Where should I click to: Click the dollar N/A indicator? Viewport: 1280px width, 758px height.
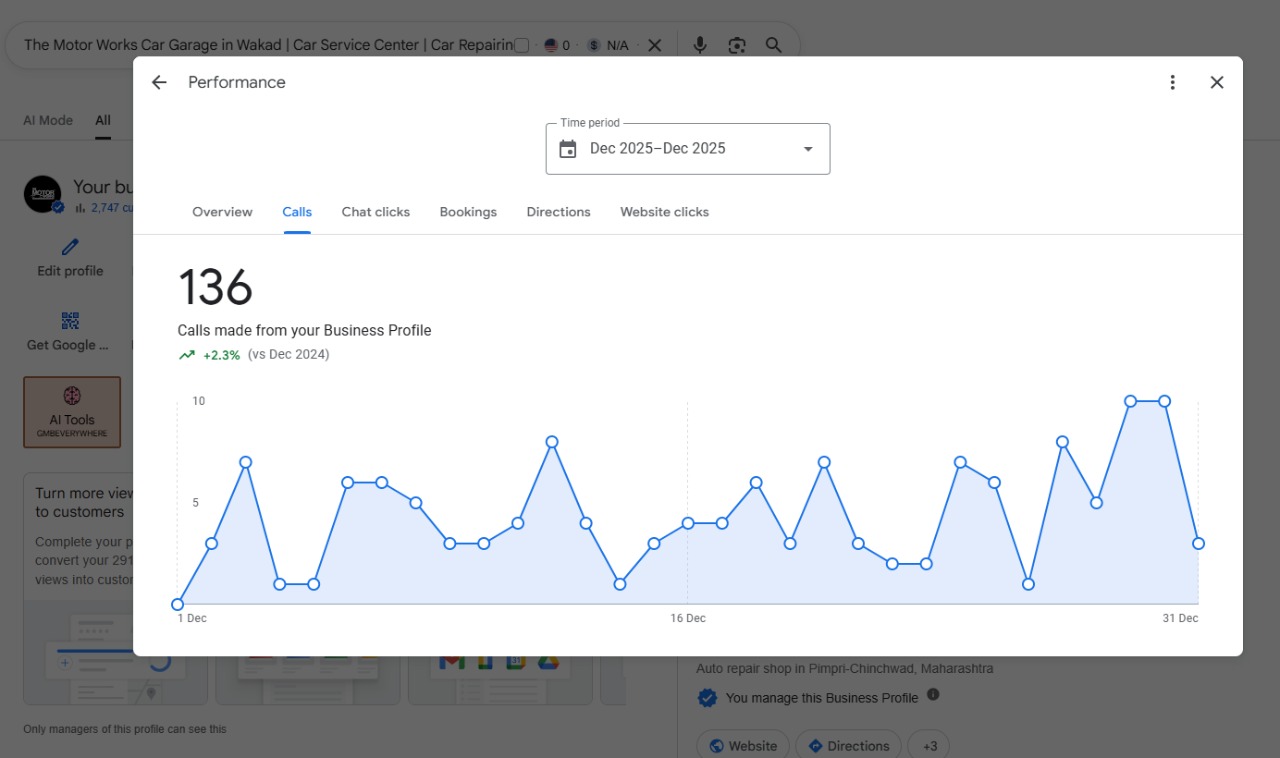(x=608, y=45)
